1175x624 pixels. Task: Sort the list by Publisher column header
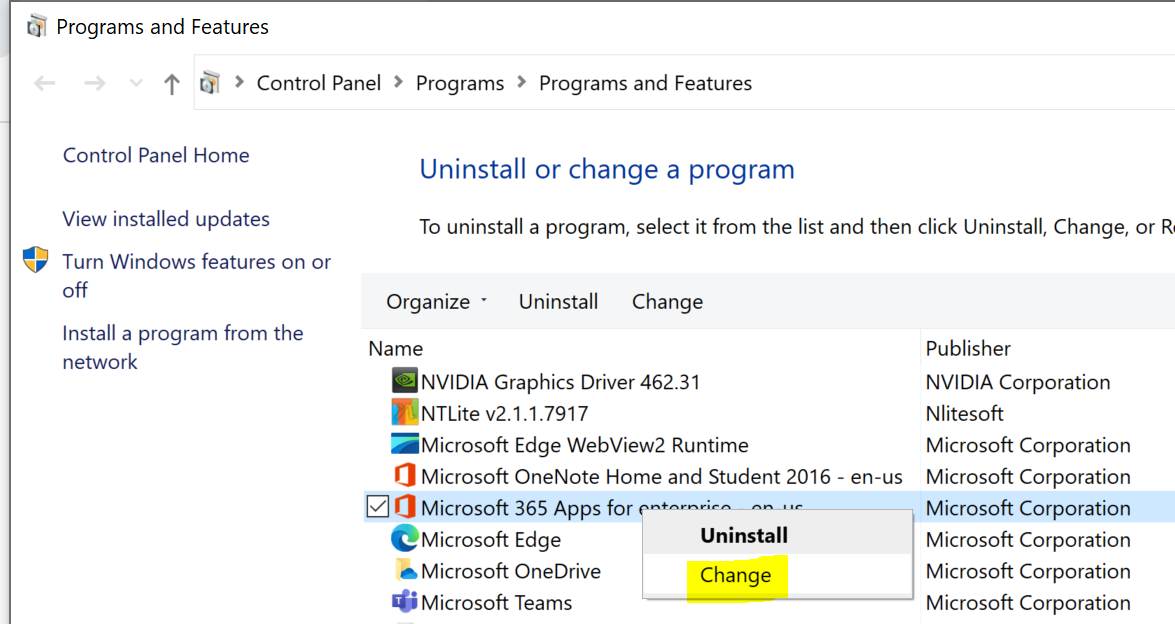point(968,348)
